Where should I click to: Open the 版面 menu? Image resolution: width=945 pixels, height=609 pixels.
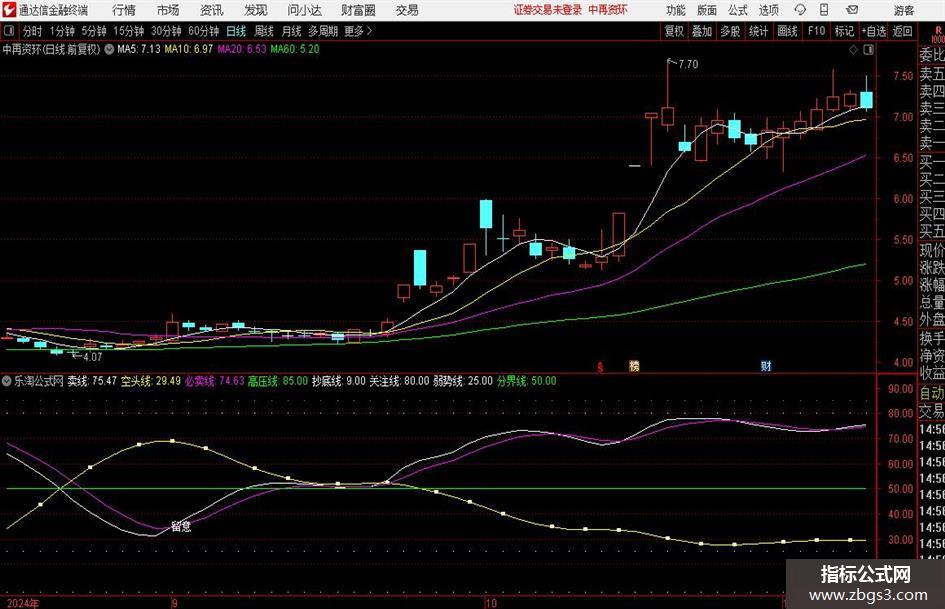click(706, 10)
